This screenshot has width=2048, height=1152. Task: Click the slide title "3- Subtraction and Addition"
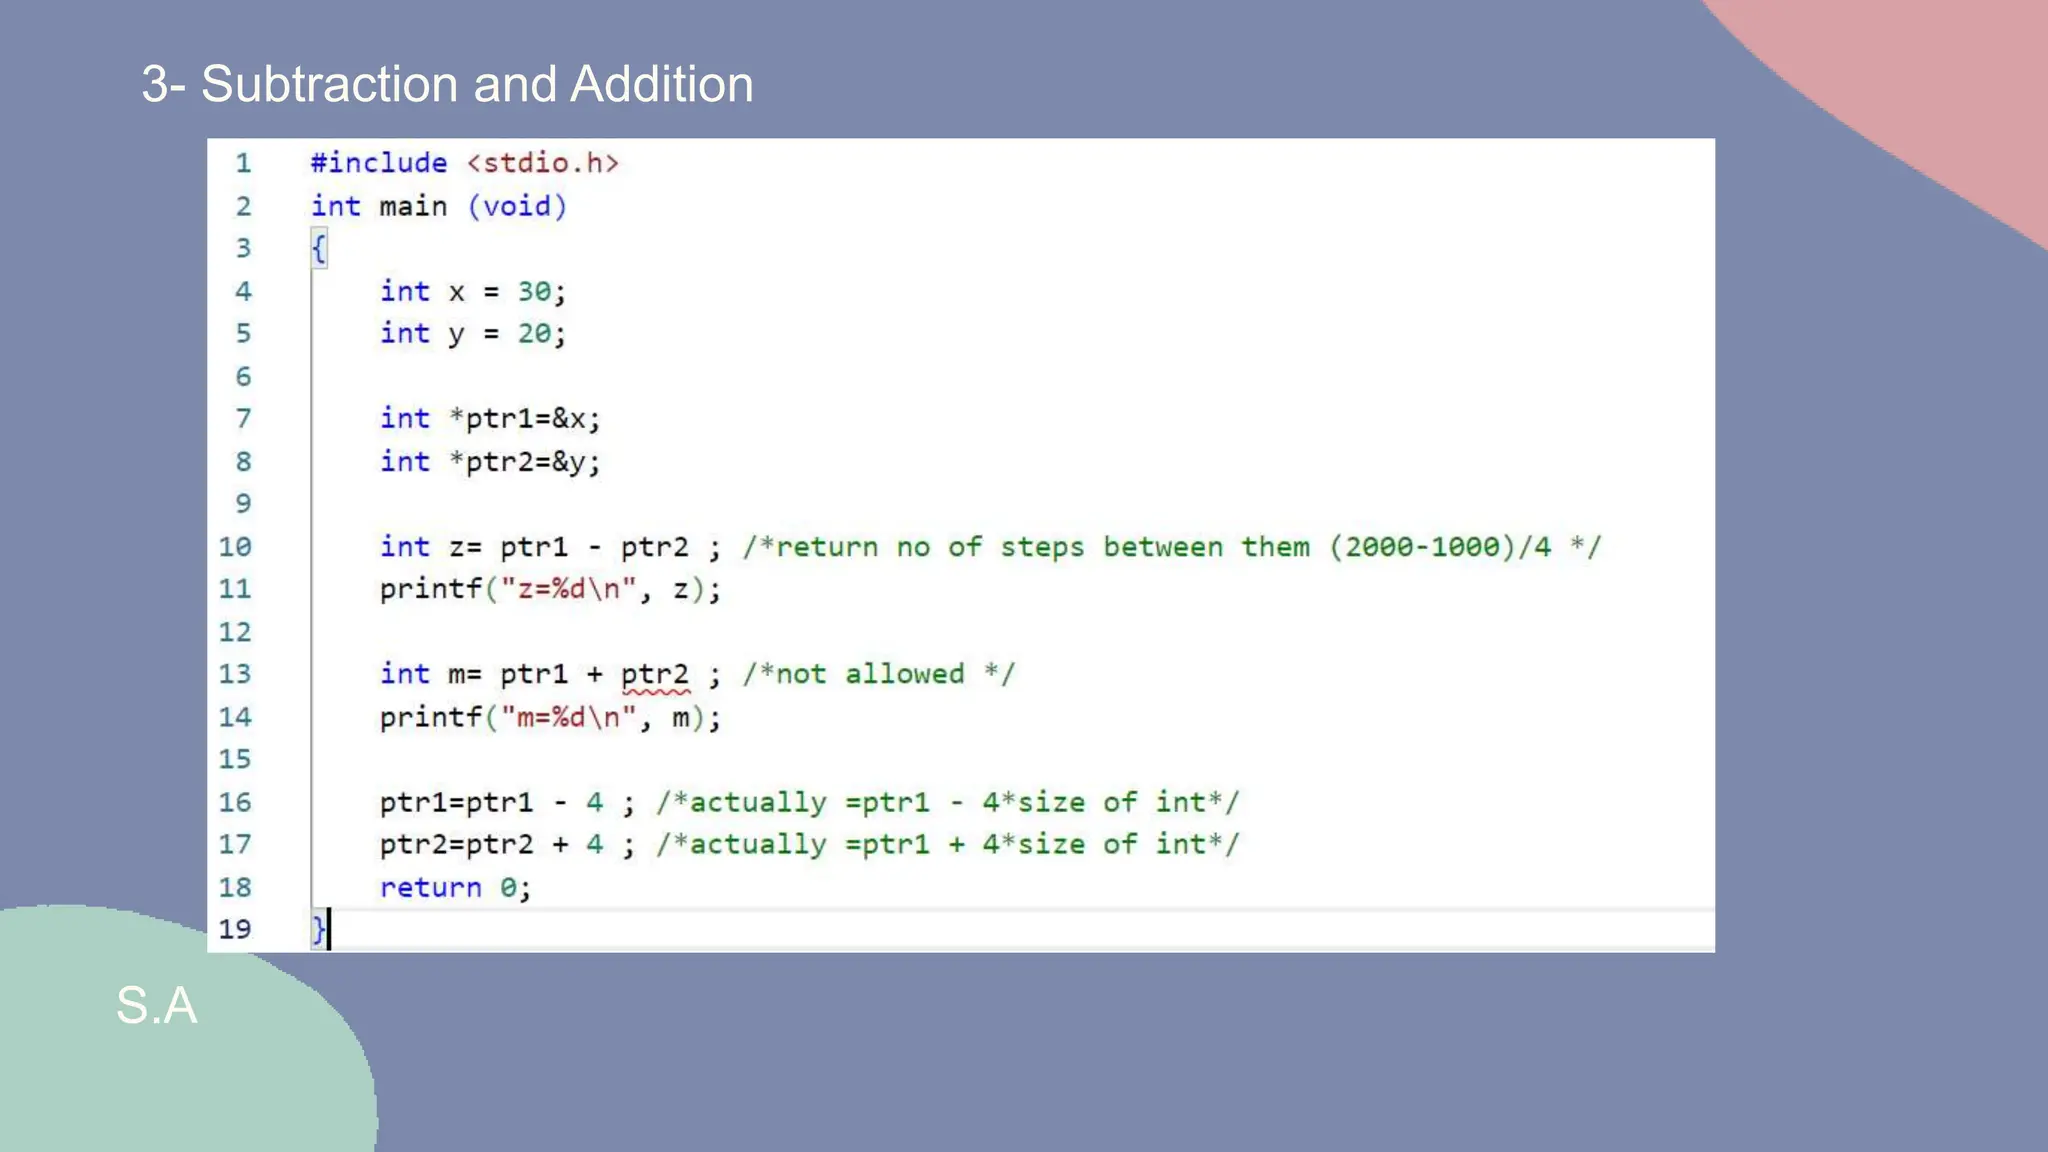click(447, 84)
